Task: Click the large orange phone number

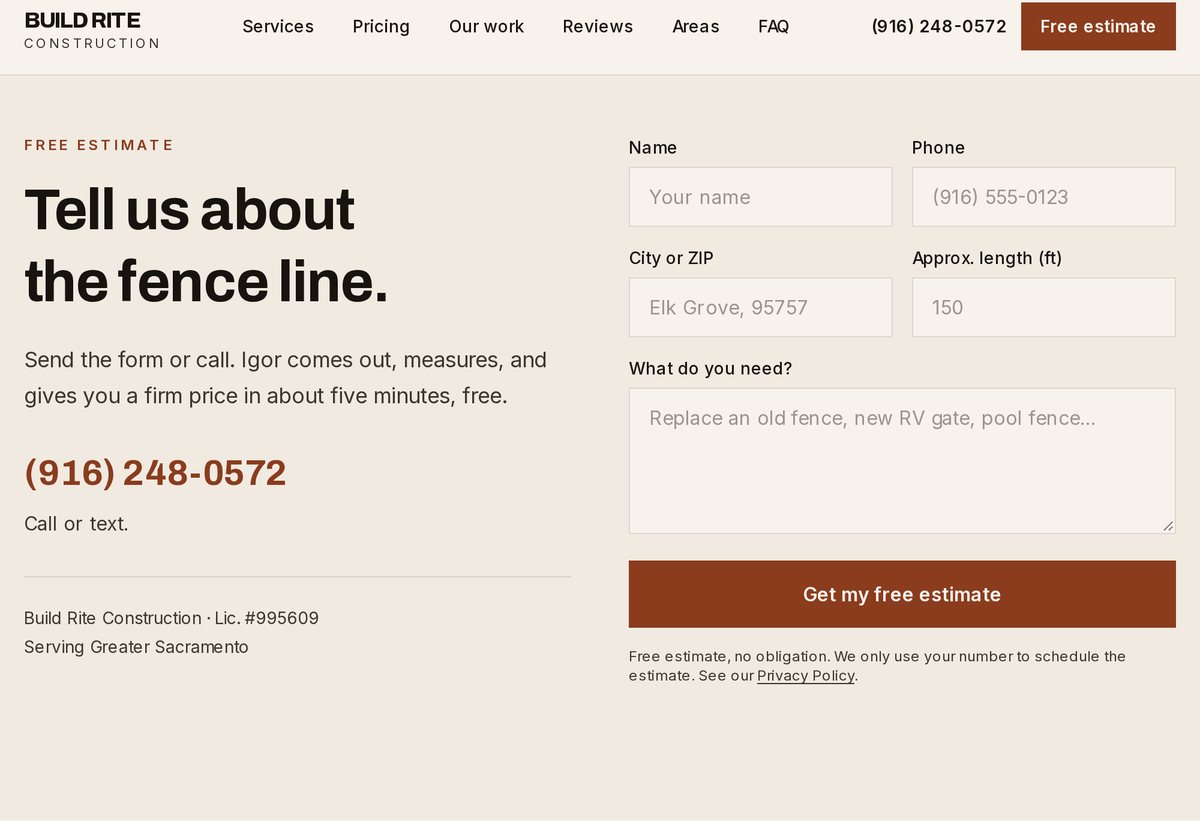Action: click(155, 473)
